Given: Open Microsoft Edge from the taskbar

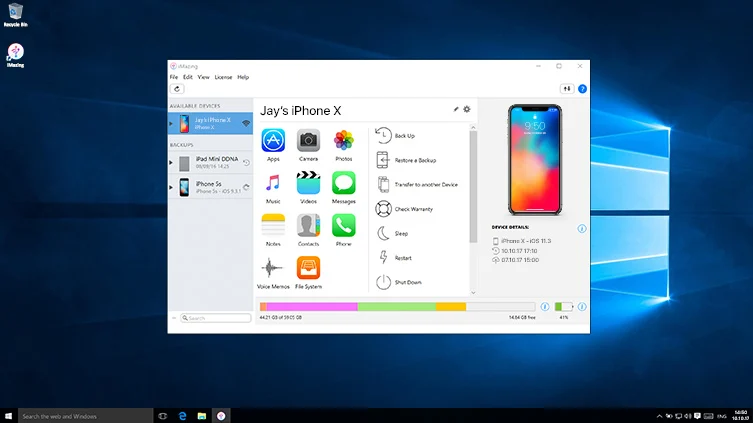Looking at the screenshot, I should (x=183, y=415).
